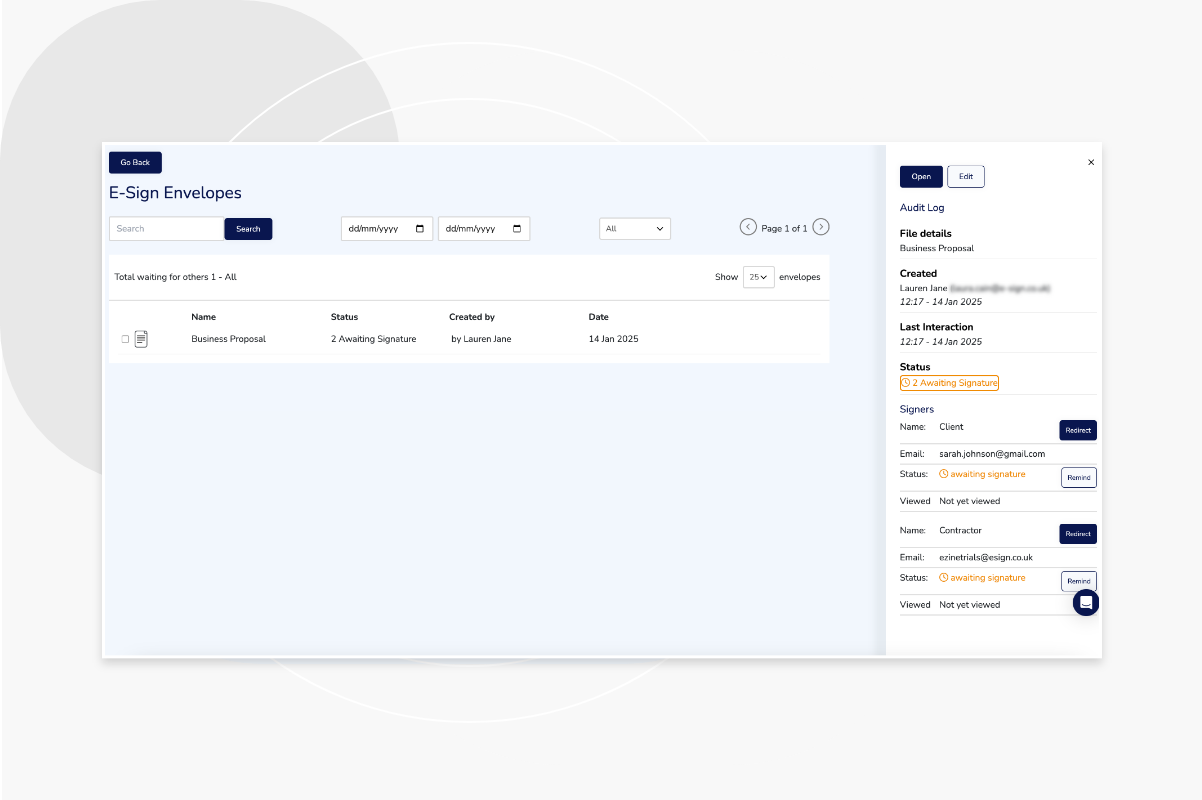1202x800 pixels.
Task: Focus the Search input field
Action: click(x=166, y=229)
